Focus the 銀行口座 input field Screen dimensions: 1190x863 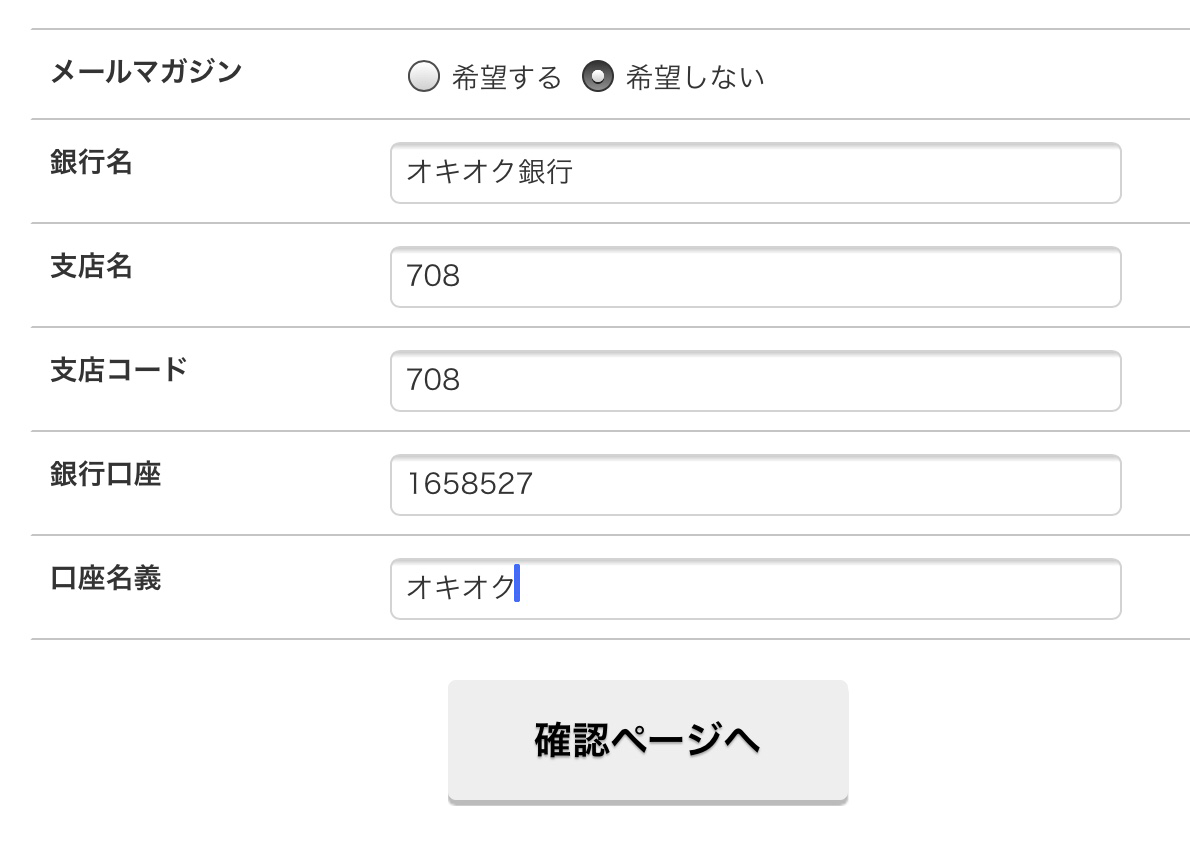755,485
